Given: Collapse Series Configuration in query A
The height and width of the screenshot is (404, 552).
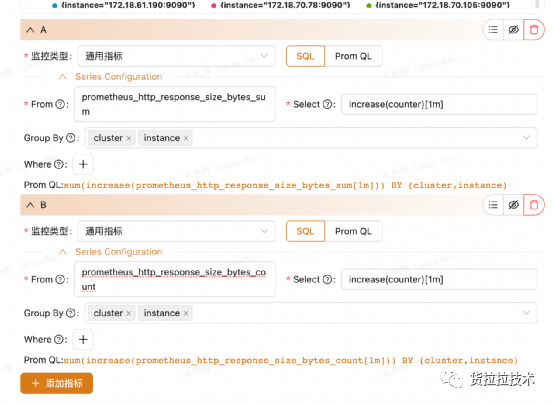Looking at the screenshot, I should coord(63,77).
